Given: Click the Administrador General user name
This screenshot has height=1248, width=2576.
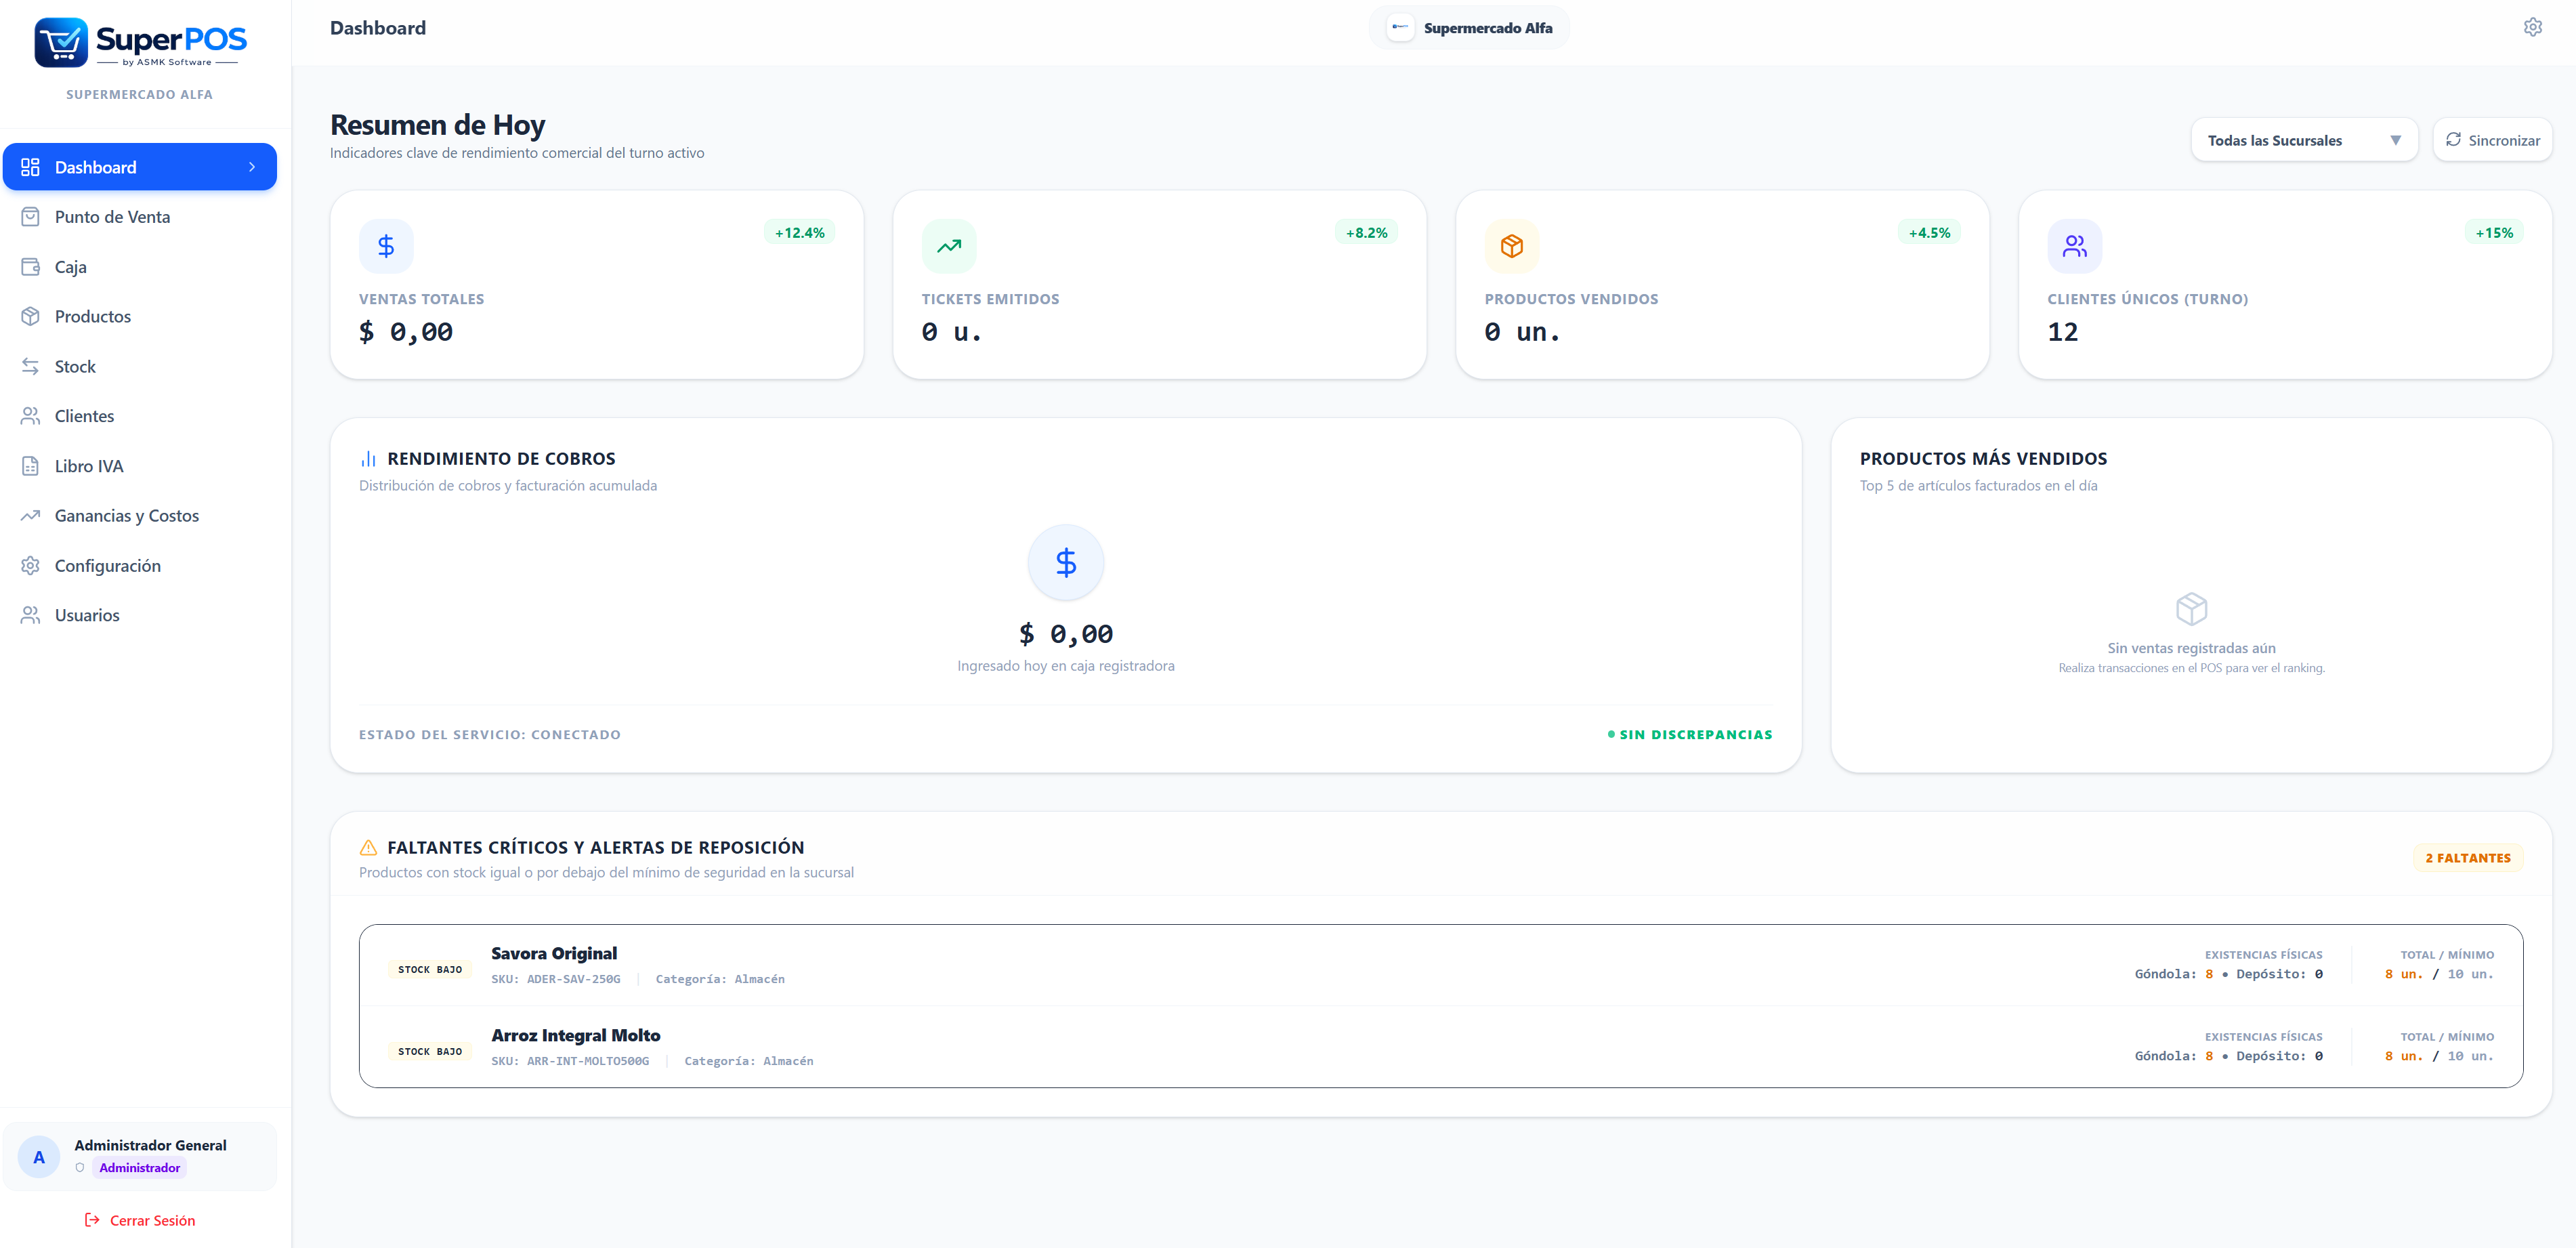Looking at the screenshot, I should 150,1145.
